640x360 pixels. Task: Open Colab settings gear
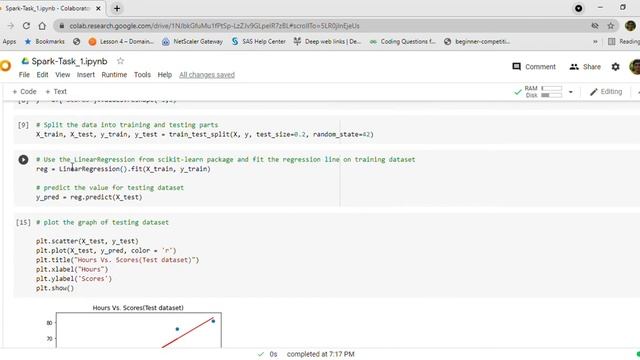(616, 67)
